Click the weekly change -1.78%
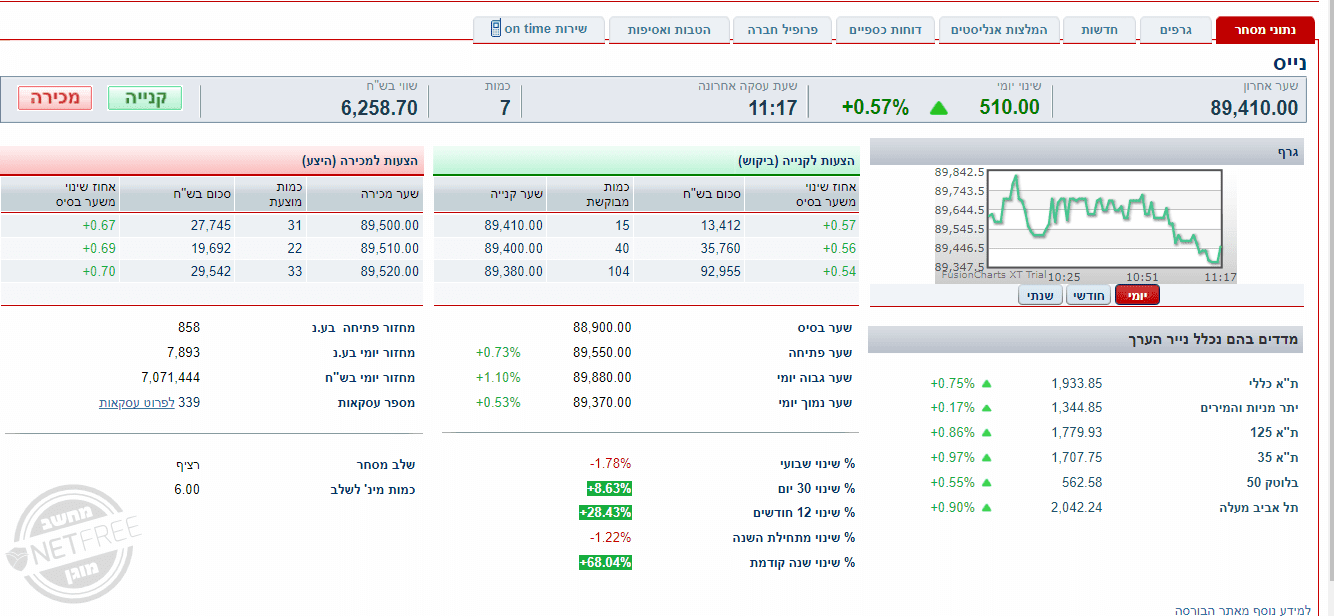 610,463
